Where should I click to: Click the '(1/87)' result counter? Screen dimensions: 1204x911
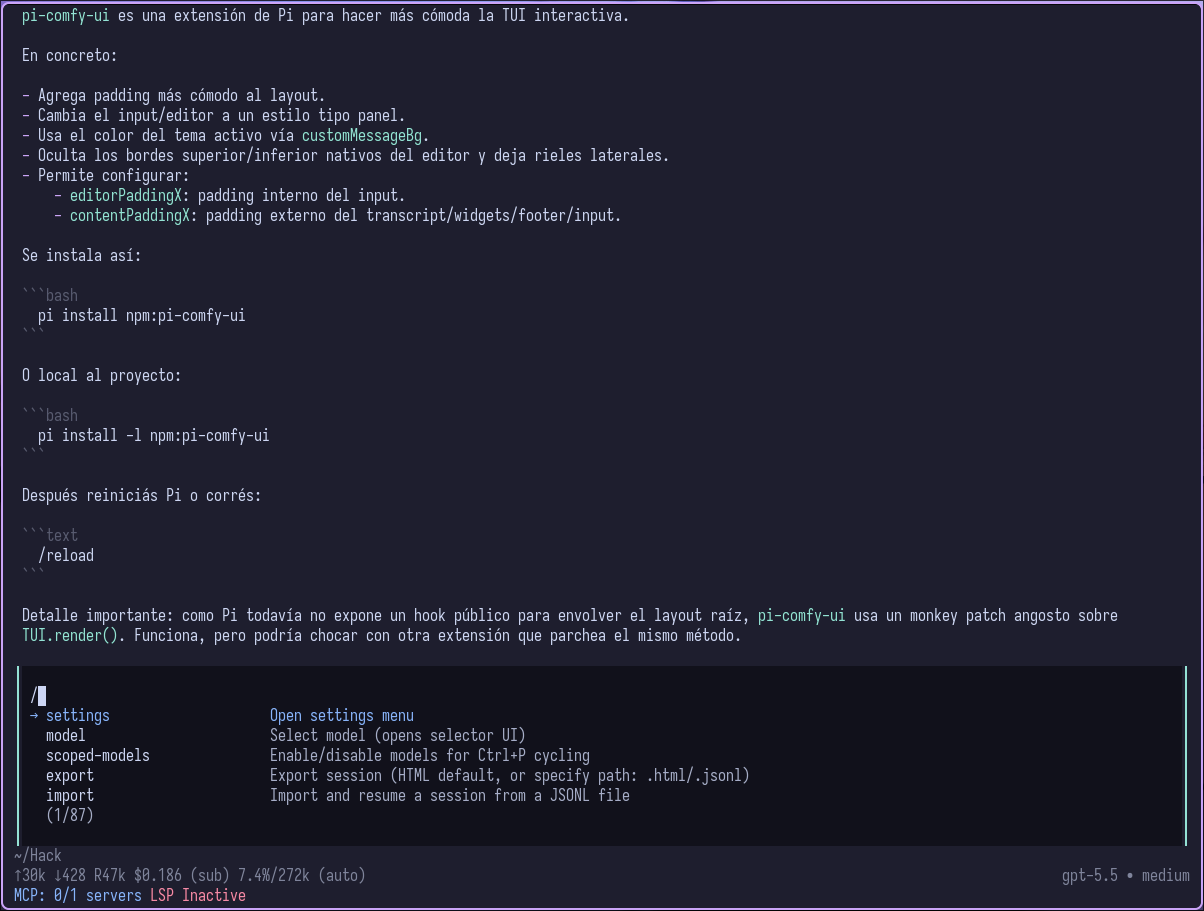coord(70,816)
